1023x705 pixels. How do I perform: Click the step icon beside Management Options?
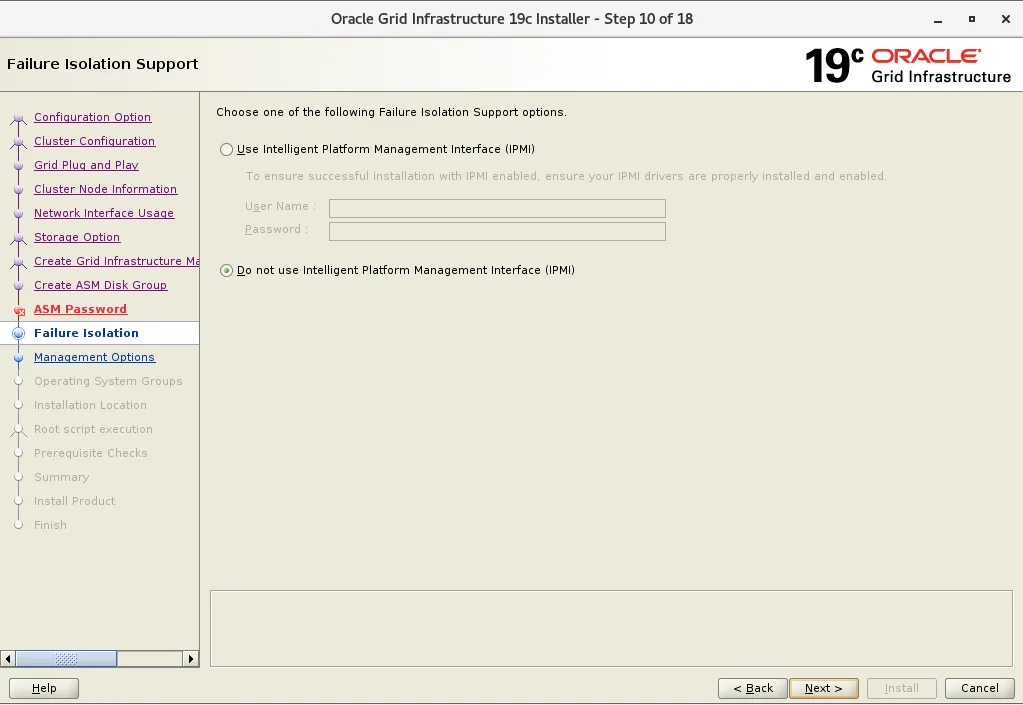point(19,357)
